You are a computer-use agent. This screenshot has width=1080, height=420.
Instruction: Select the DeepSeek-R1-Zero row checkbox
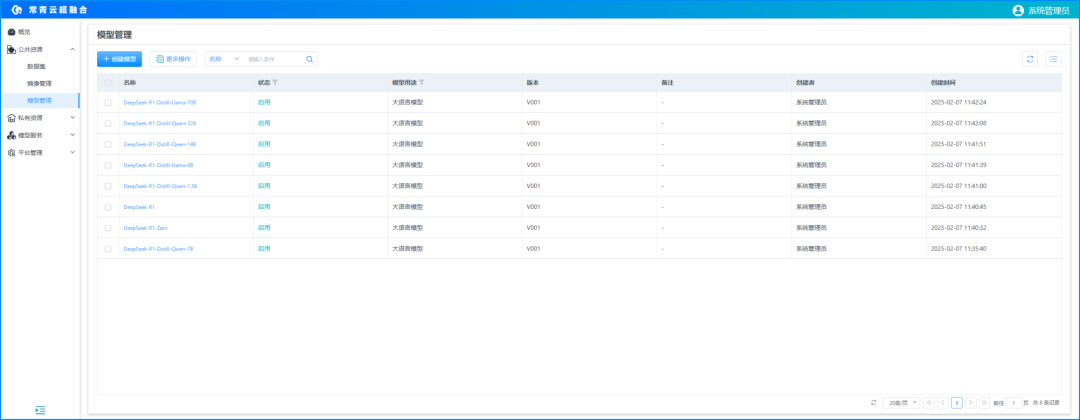pyautogui.click(x=108, y=228)
